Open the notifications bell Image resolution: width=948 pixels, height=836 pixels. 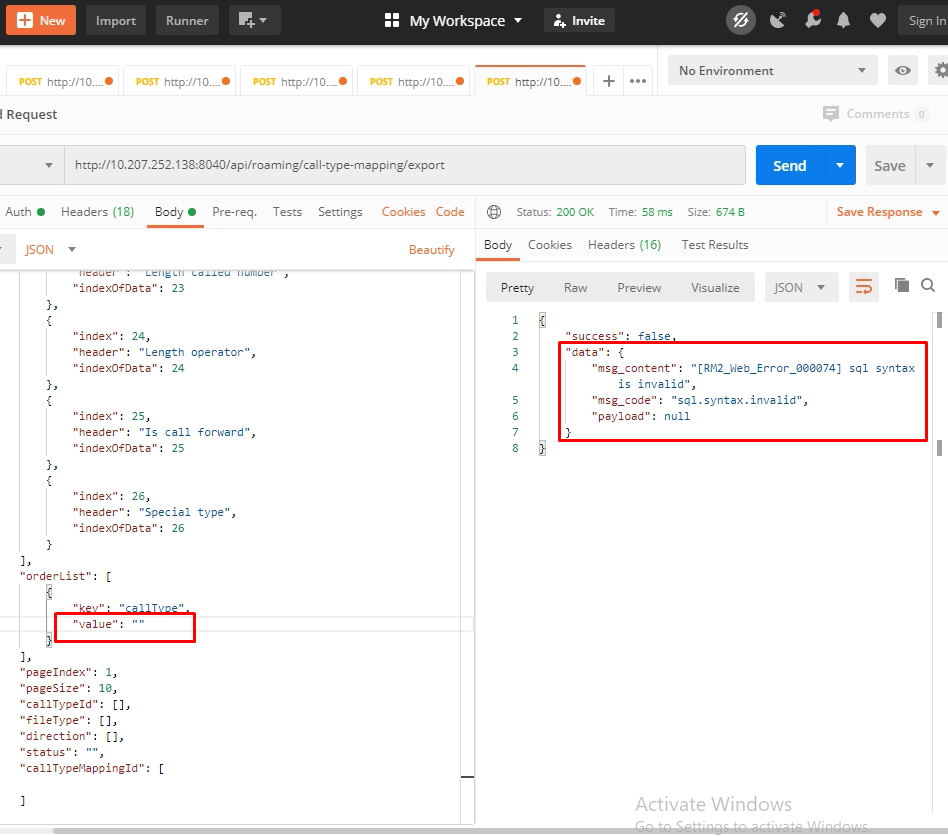(x=844, y=20)
